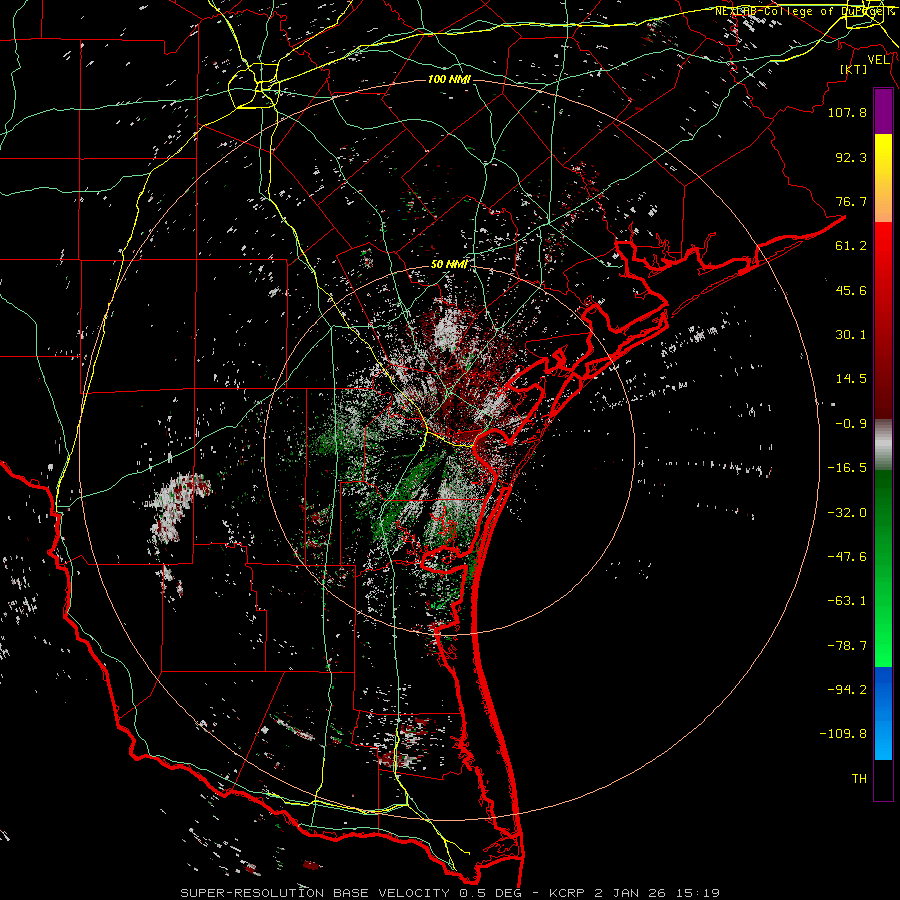Click the KCRP radar site identifier
Image resolution: width=900 pixels, height=900 pixels.
(x=568, y=893)
